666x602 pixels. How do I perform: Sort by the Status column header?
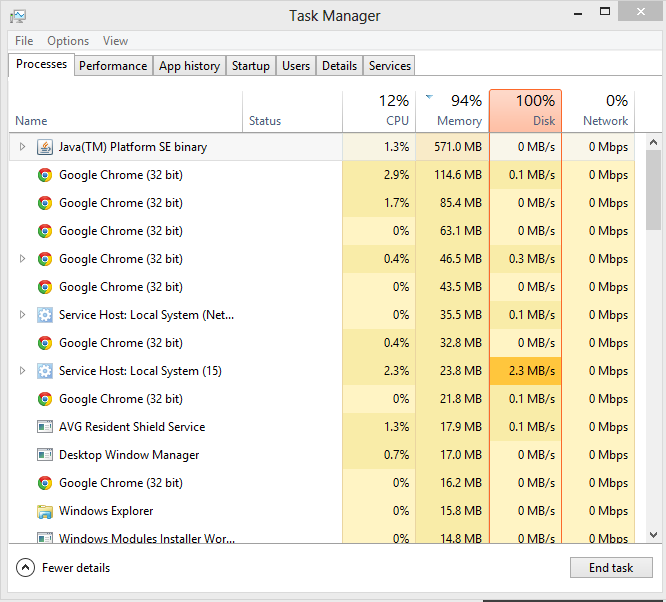293,111
